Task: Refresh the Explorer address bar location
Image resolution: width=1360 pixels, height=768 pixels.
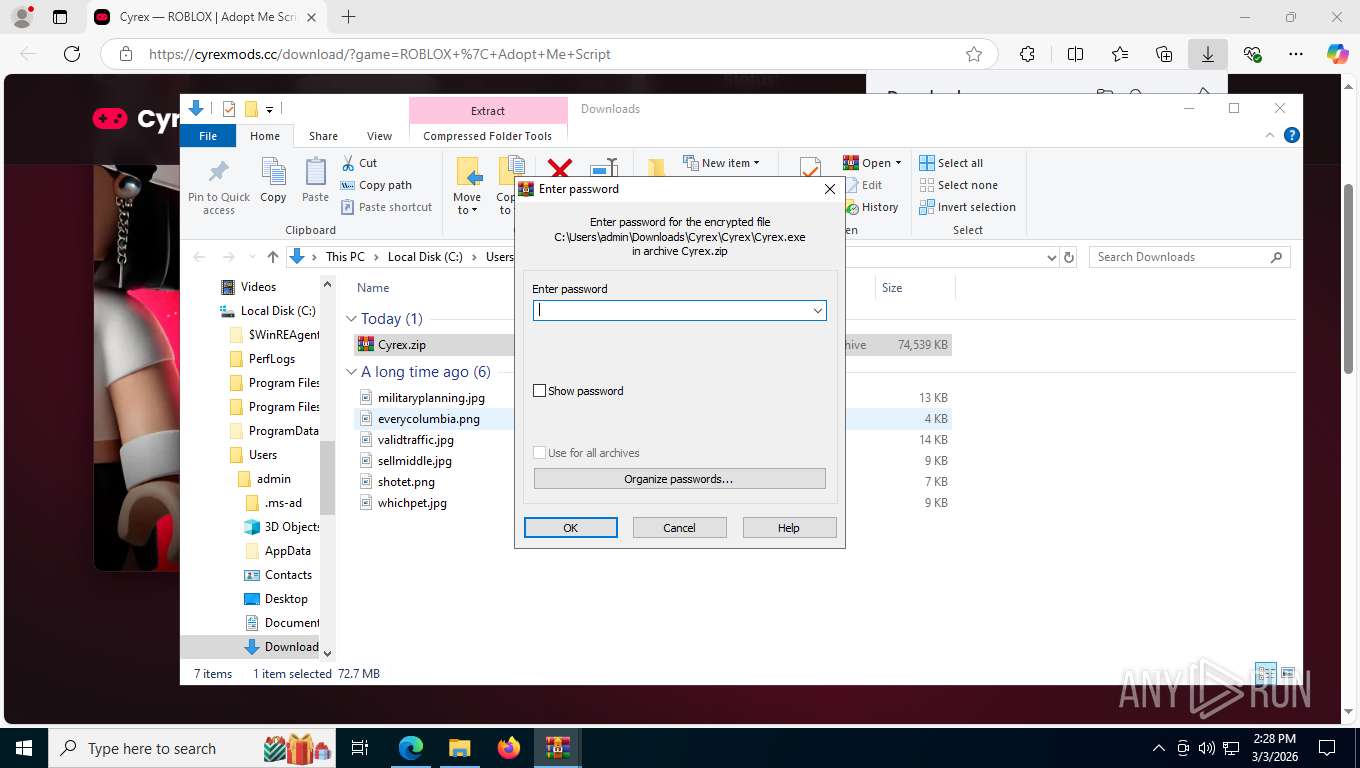Action: click(1069, 257)
